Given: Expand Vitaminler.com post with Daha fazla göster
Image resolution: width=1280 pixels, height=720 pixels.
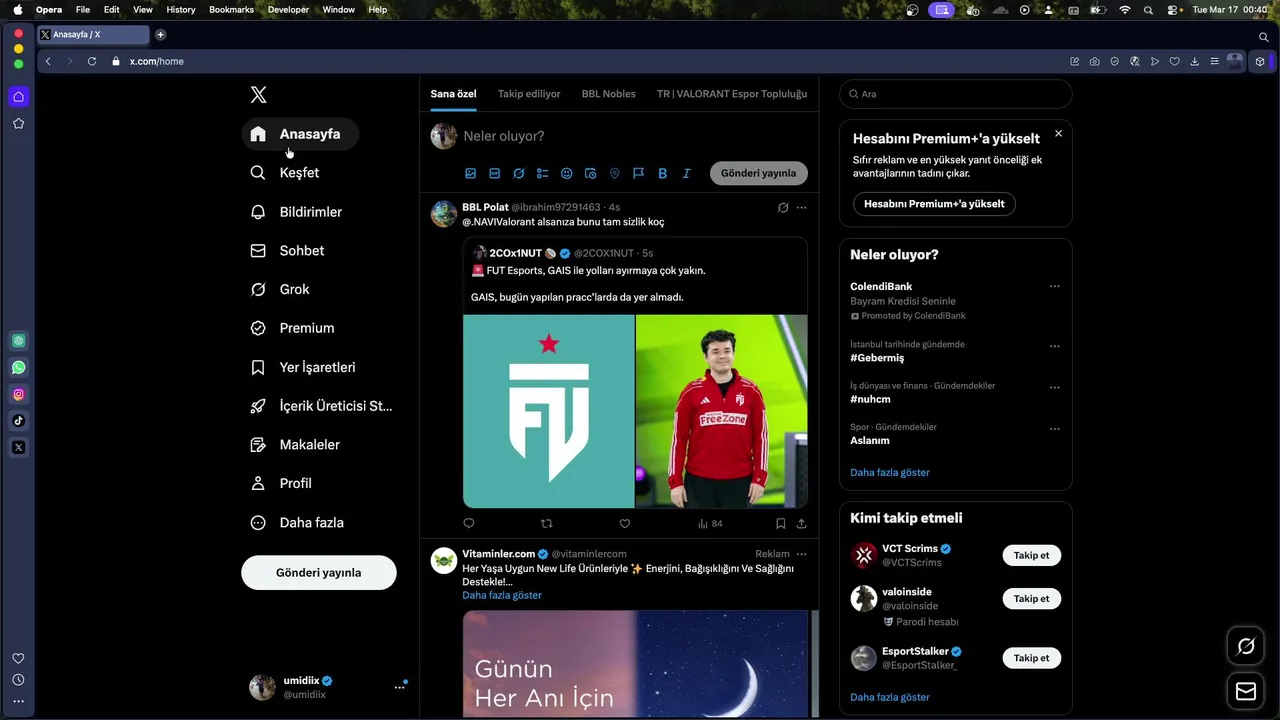Looking at the screenshot, I should (x=502, y=595).
